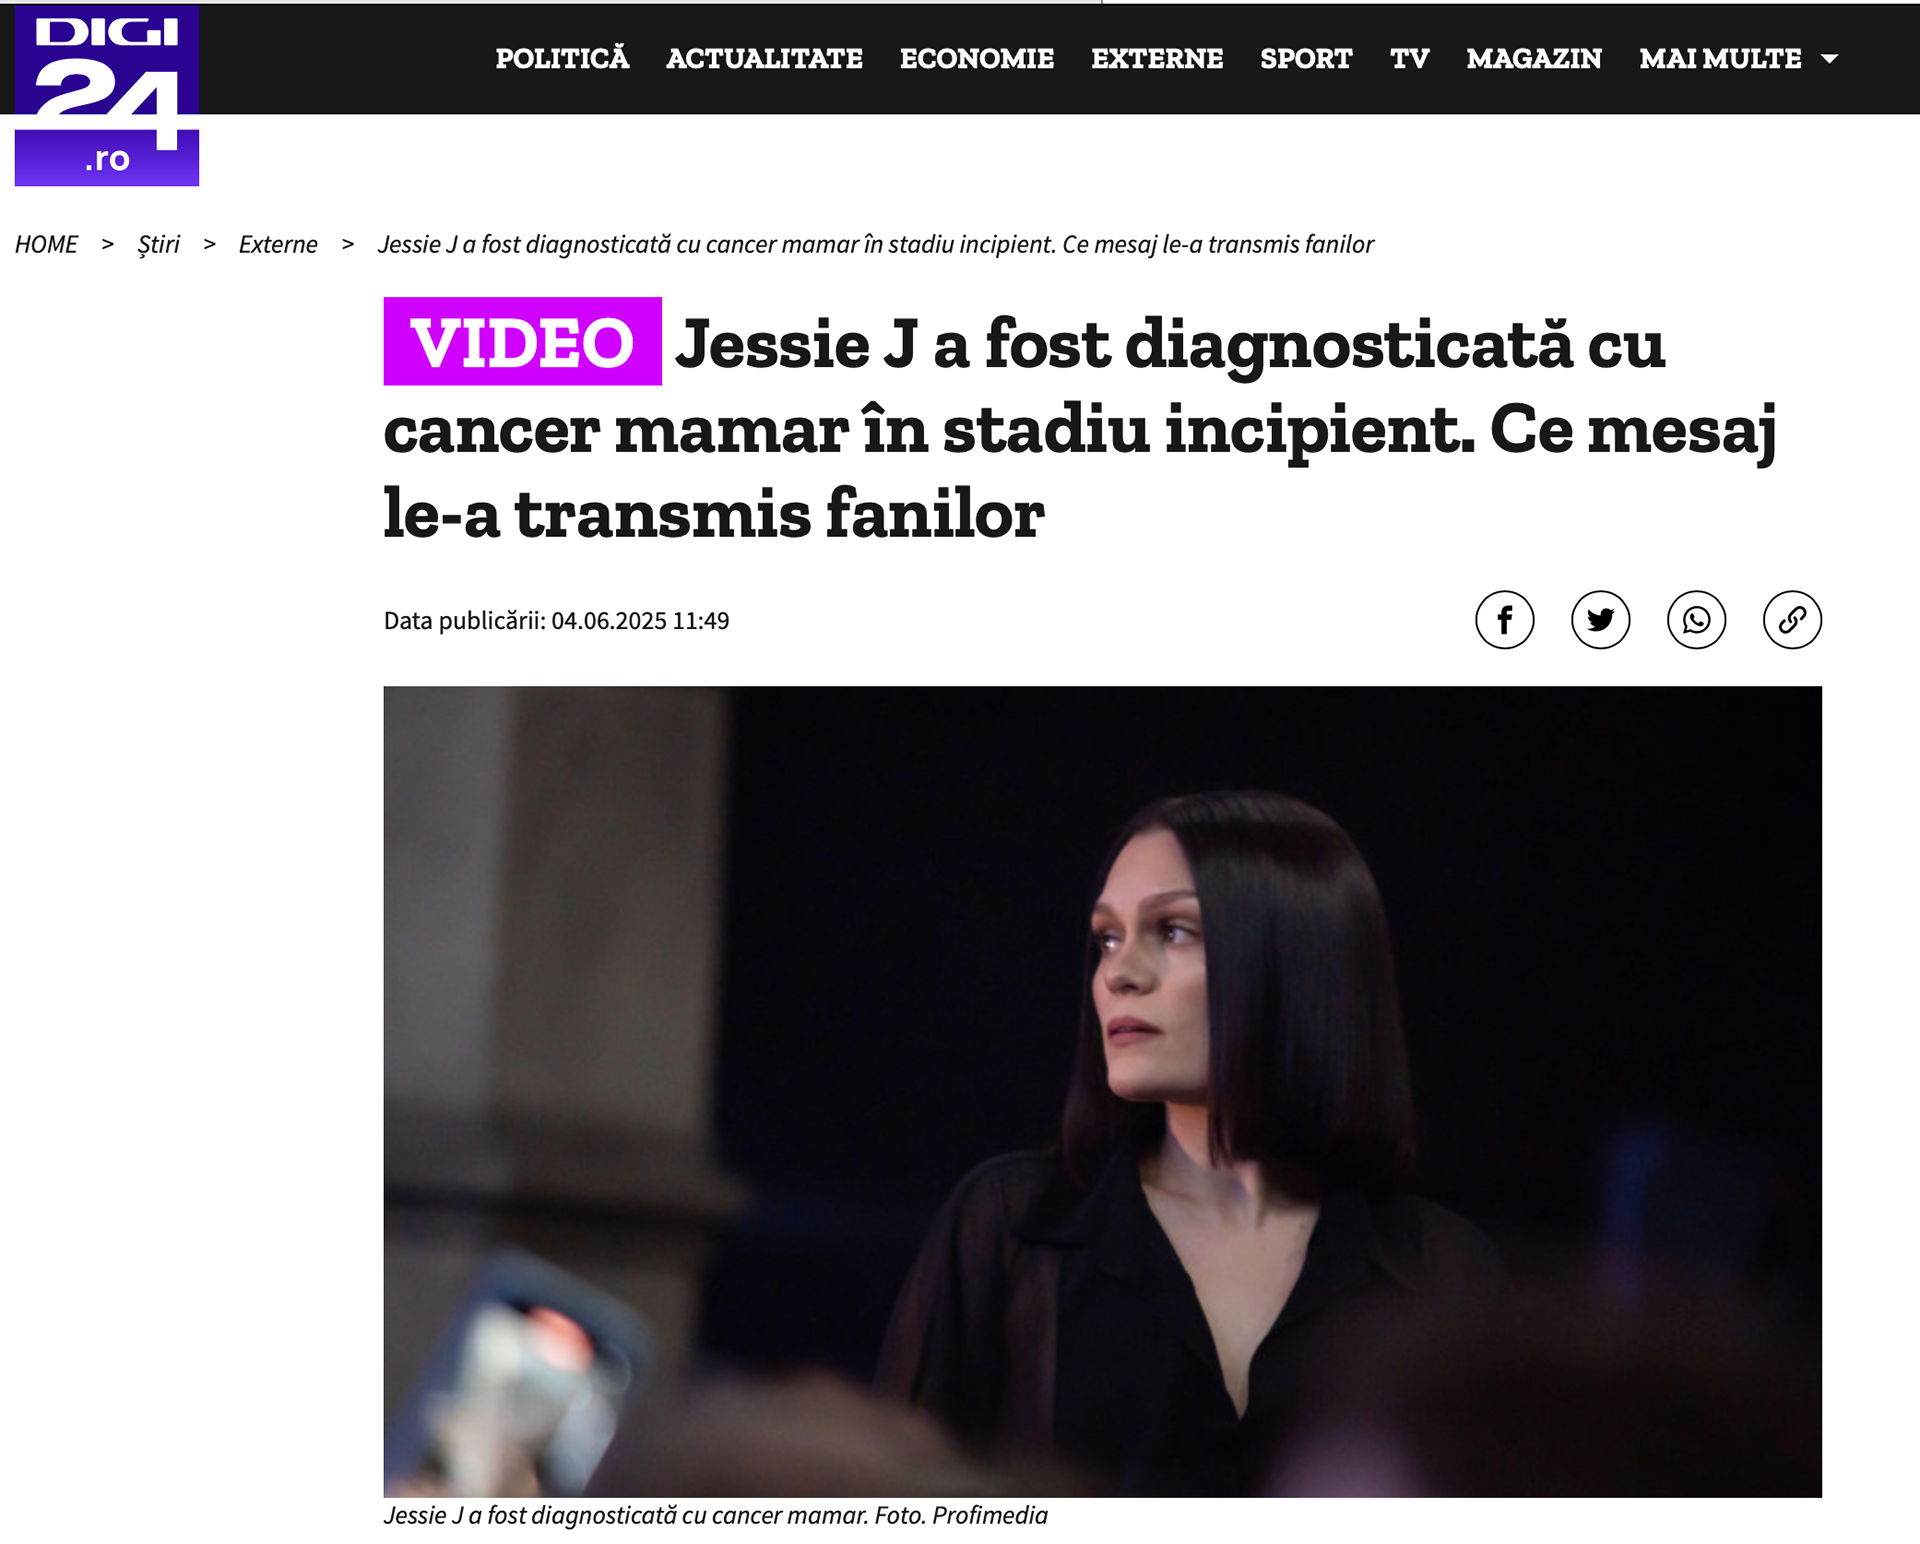Click HOME breadcrumb link

pyautogui.click(x=46, y=244)
